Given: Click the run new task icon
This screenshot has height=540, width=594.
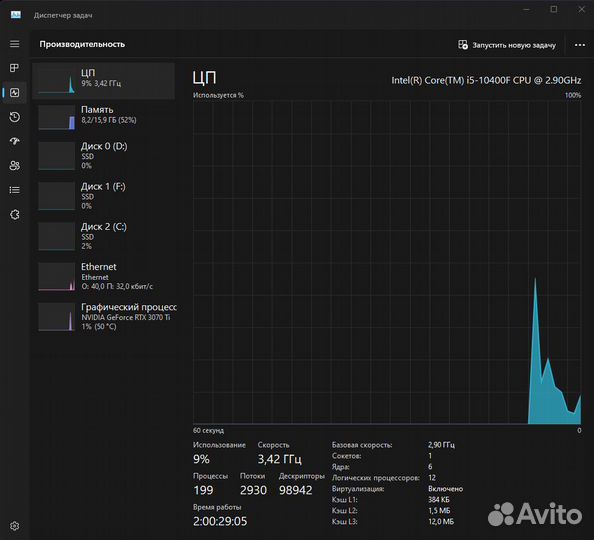Looking at the screenshot, I should tap(463, 45).
